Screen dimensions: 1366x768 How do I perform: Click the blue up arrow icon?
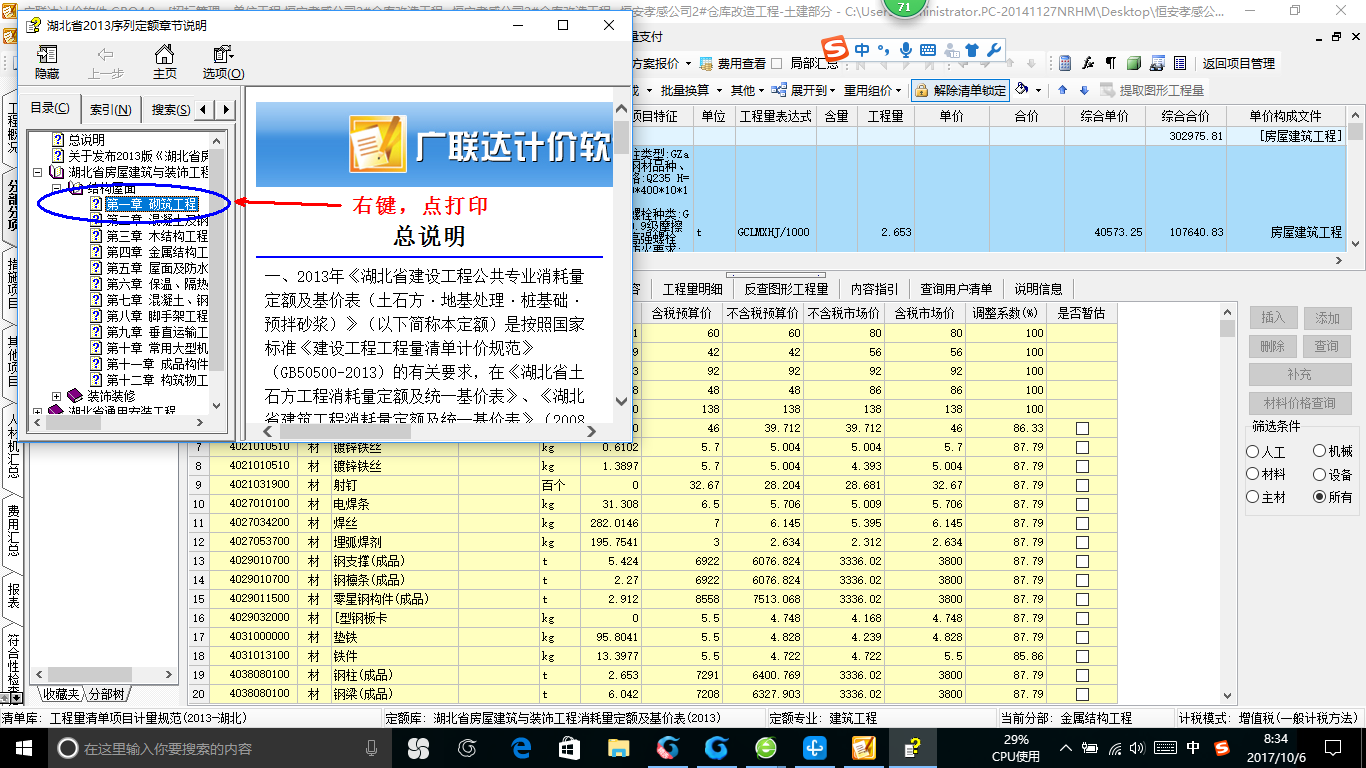point(1062,90)
